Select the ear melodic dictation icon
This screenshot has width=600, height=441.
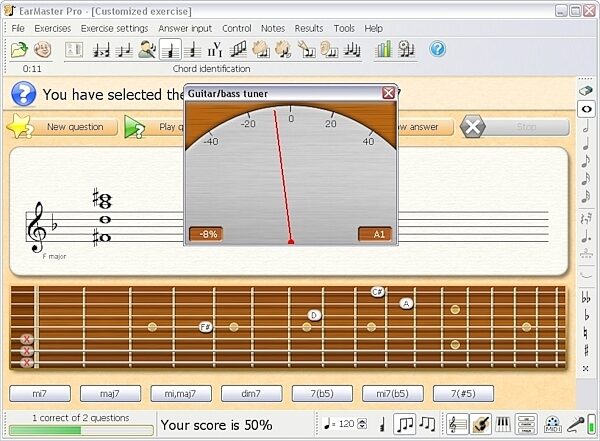329,50
